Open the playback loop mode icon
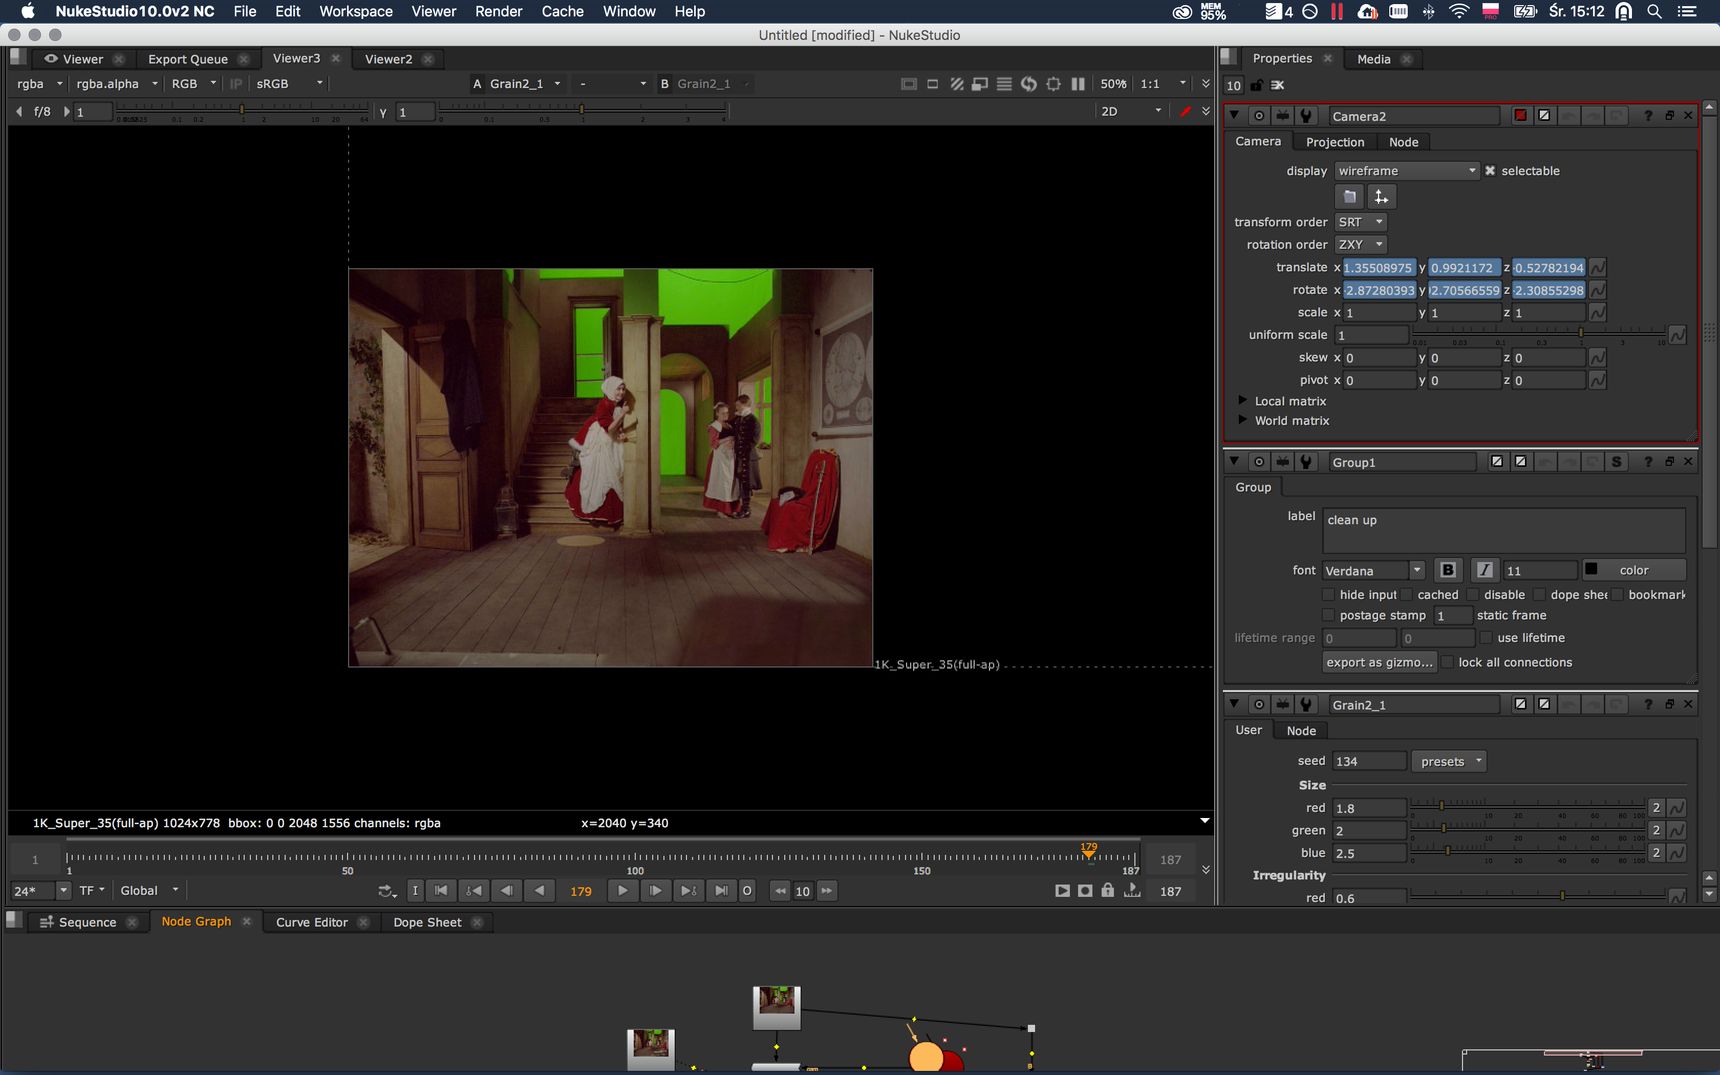Image resolution: width=1720 pixels, height=1075 pixels. [x=387, y=891]
